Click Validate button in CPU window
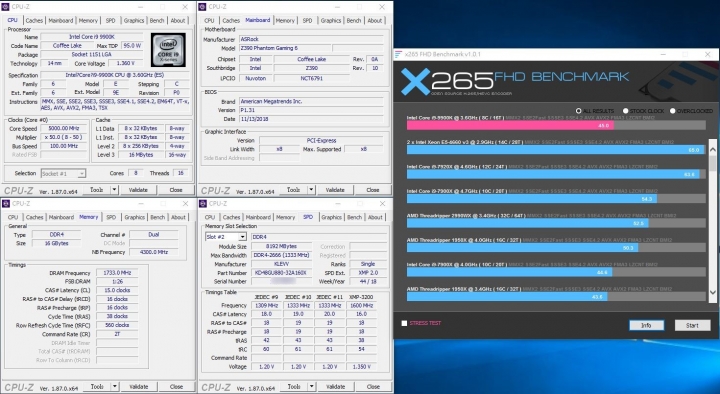 (138, 190)
